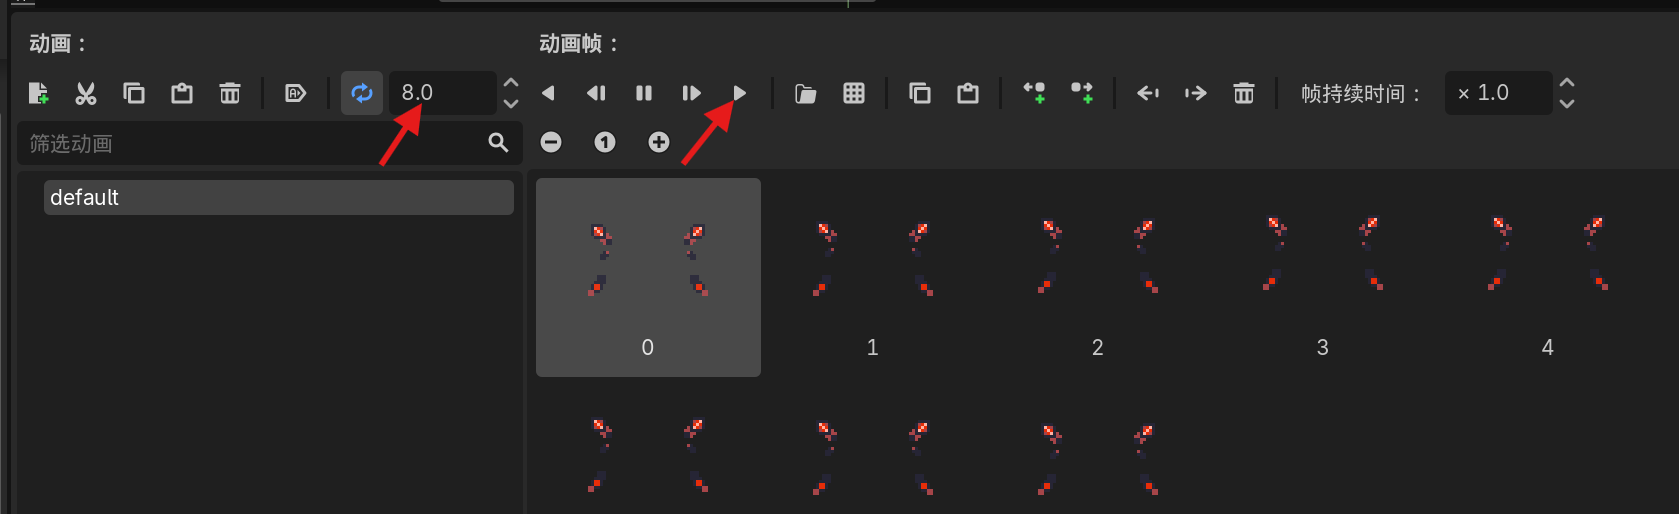Screen dimensions: 1679x514
Task: Move selected frame right
Action: click(1196, 93)
